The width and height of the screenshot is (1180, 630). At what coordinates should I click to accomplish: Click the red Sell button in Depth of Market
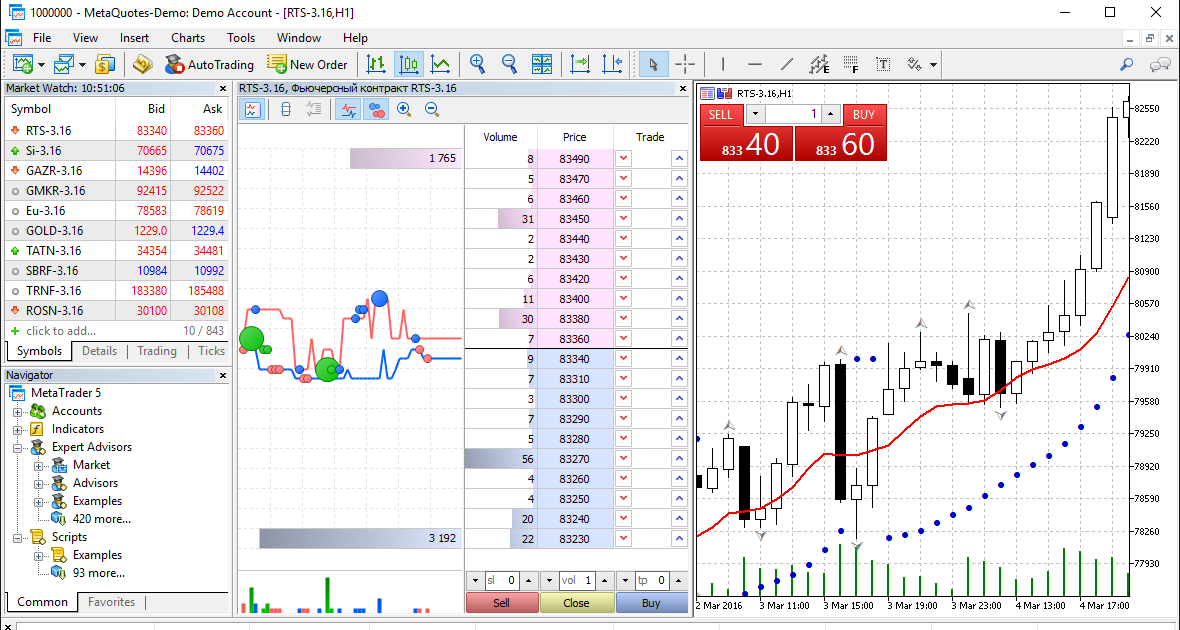pos(502,603)
